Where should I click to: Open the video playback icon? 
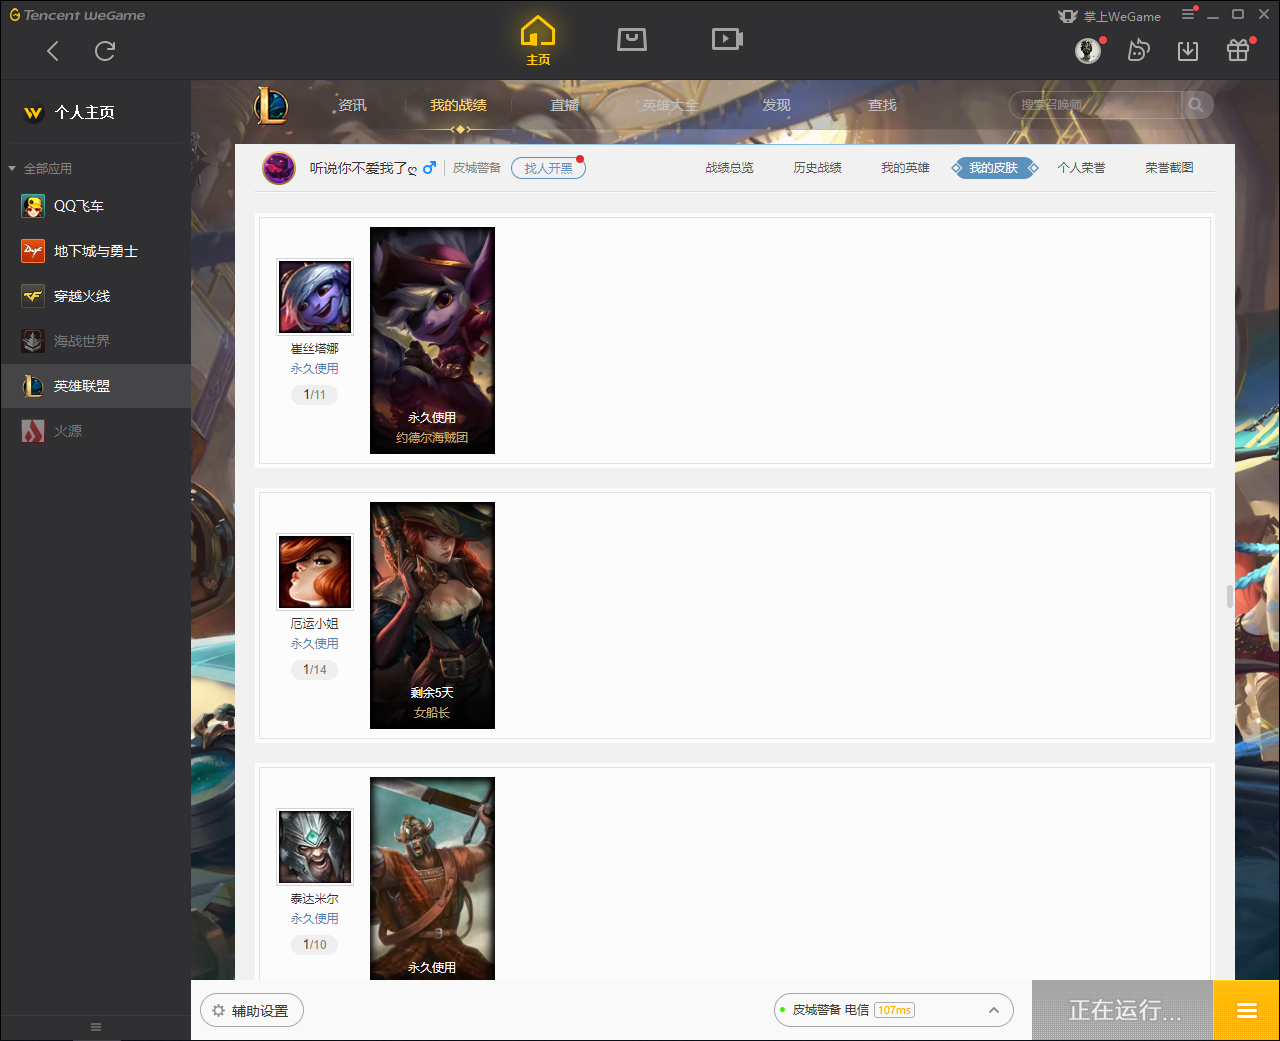727,39
